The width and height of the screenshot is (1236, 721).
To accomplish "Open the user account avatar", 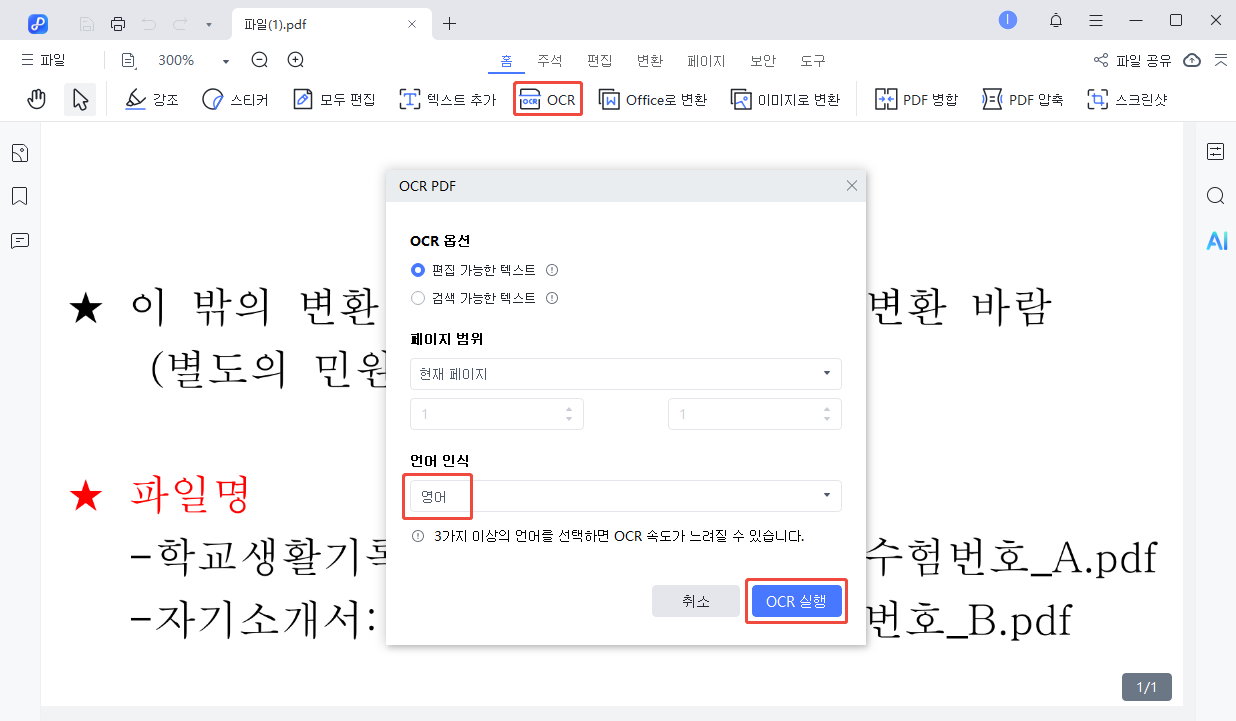I will (x=1008, y=20).
